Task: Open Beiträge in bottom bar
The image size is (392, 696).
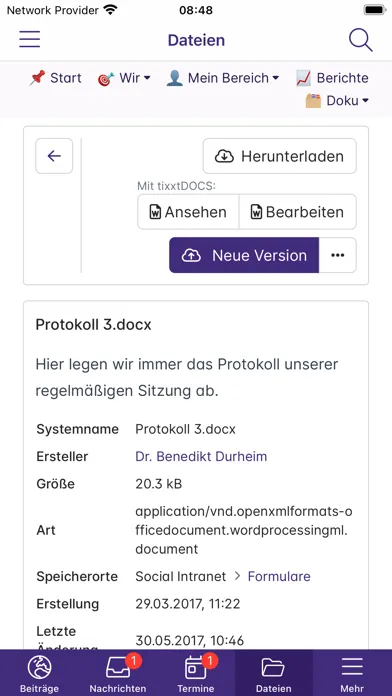Action: [40, 674]
